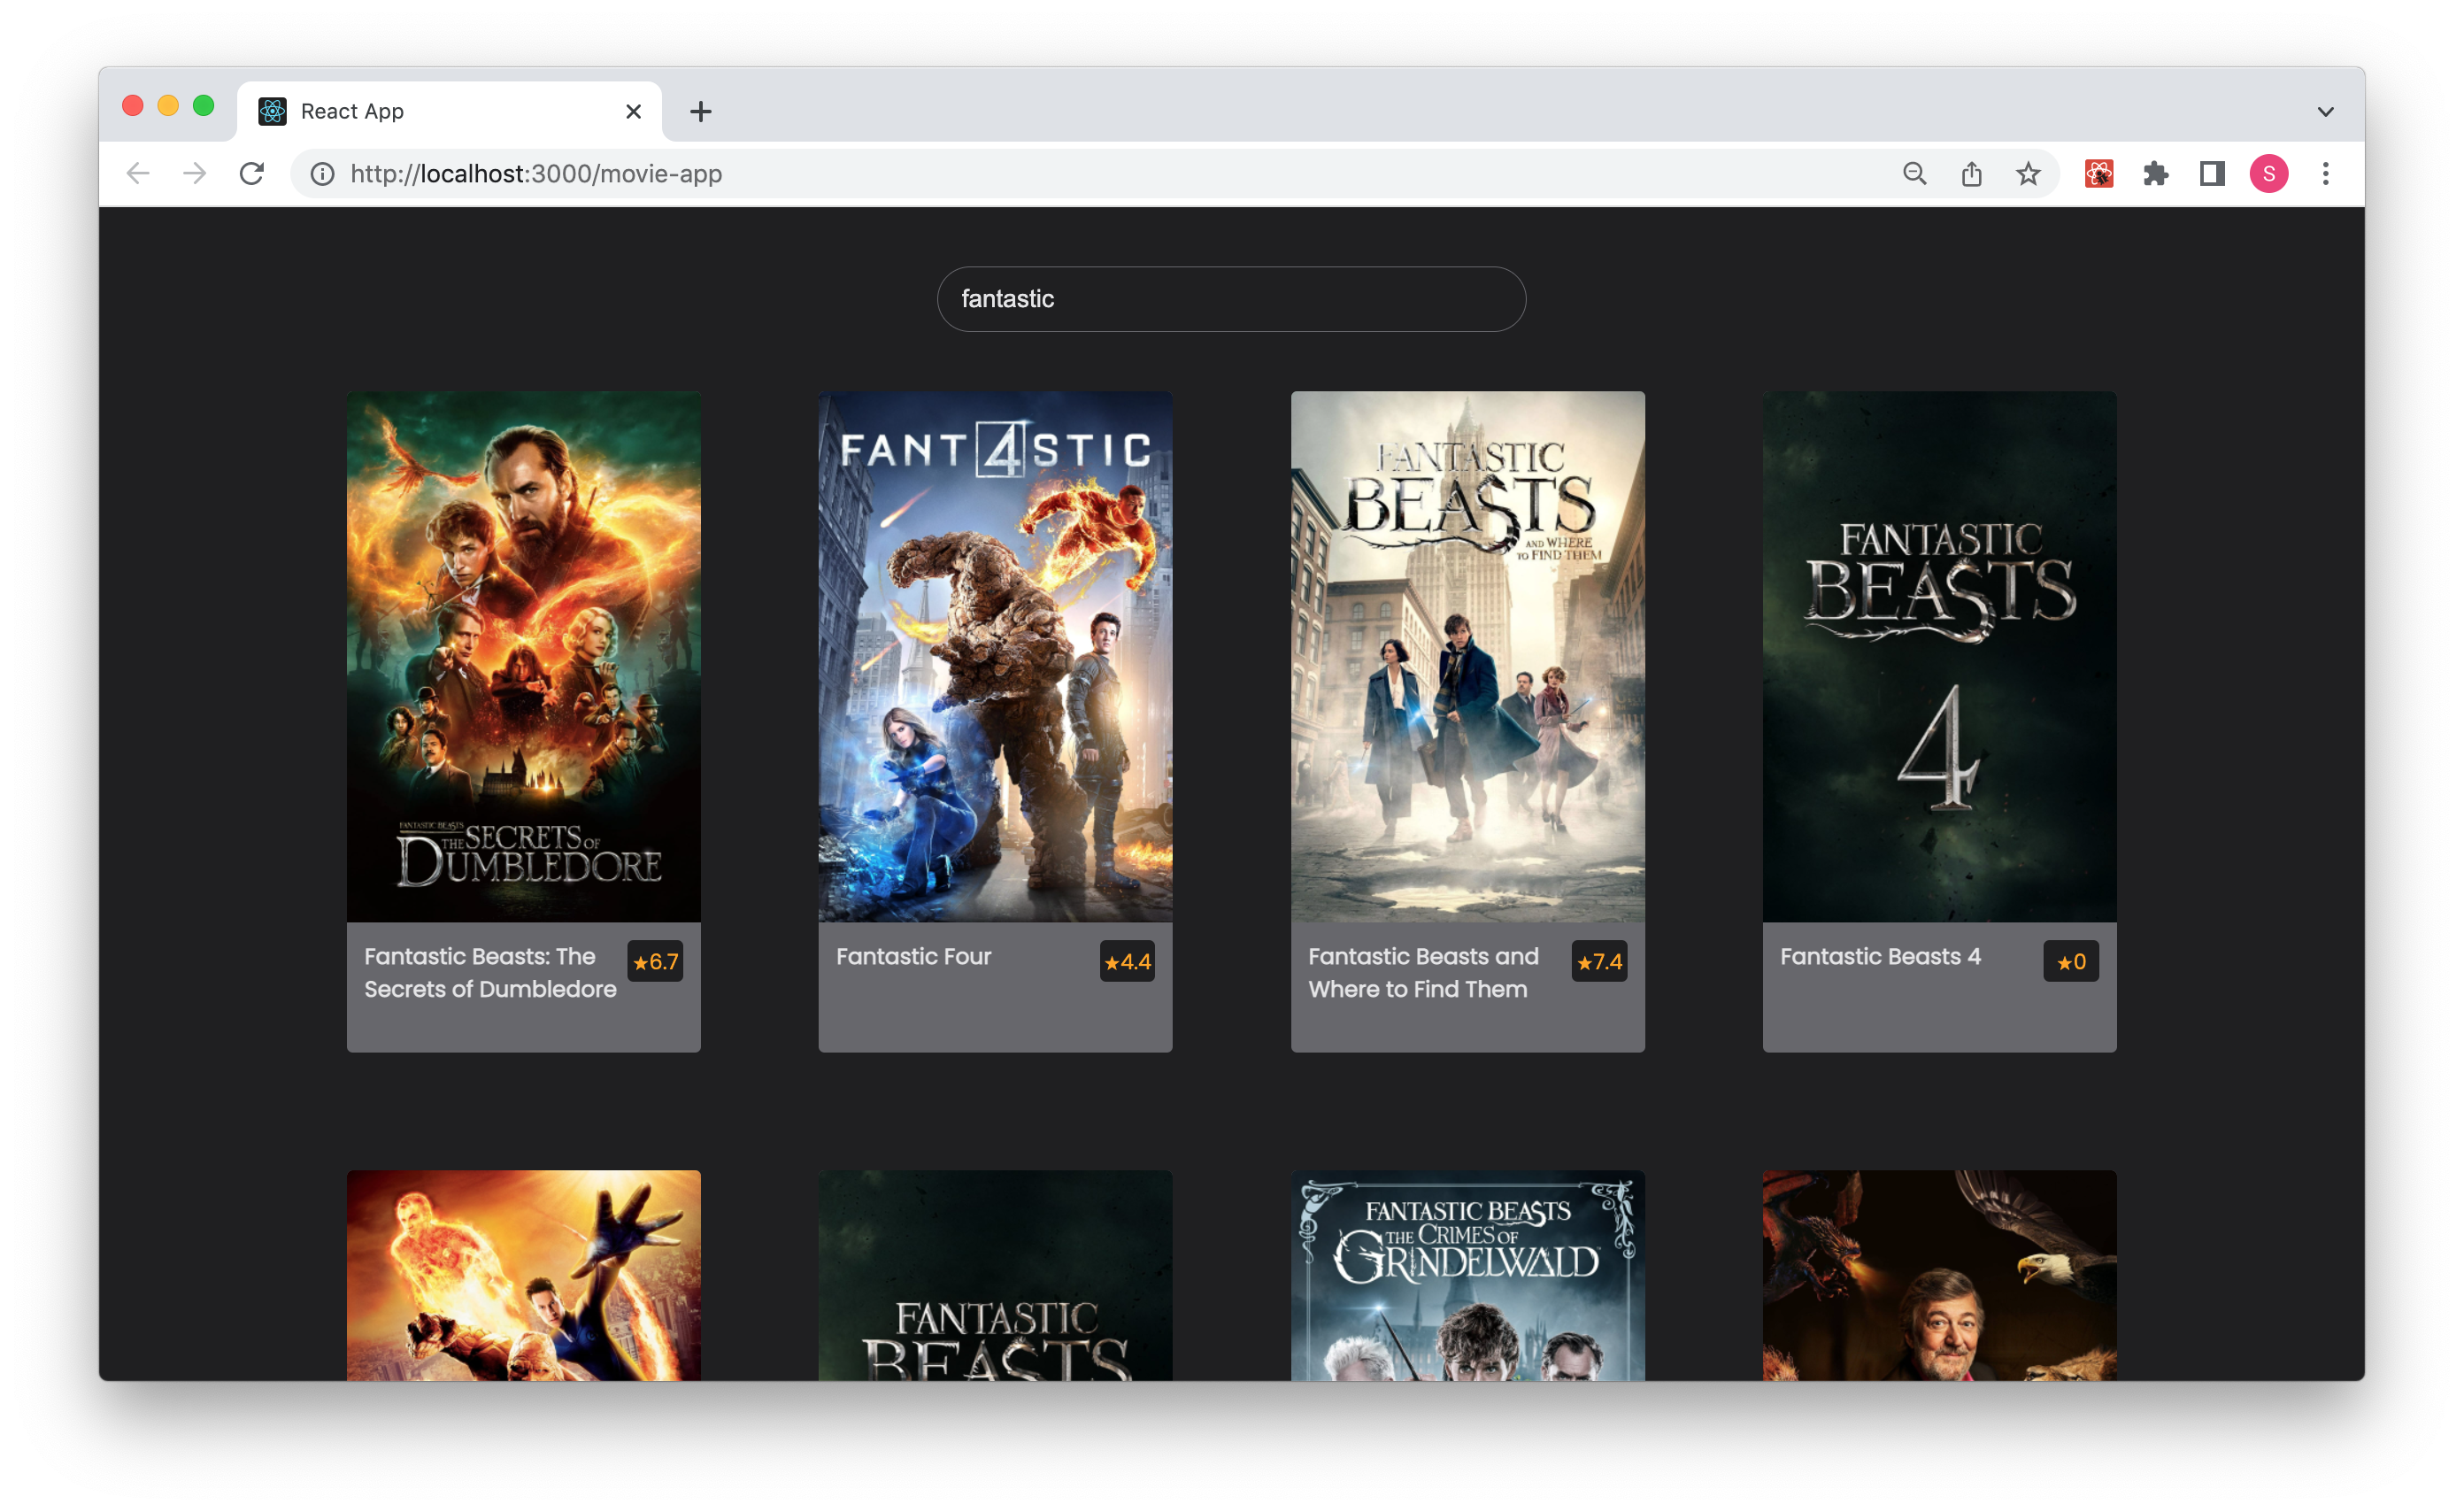Screen dimensions: 2464x1512
Task: Open the Crimes of Grindelwald poster
Action: [1467, 1275]
